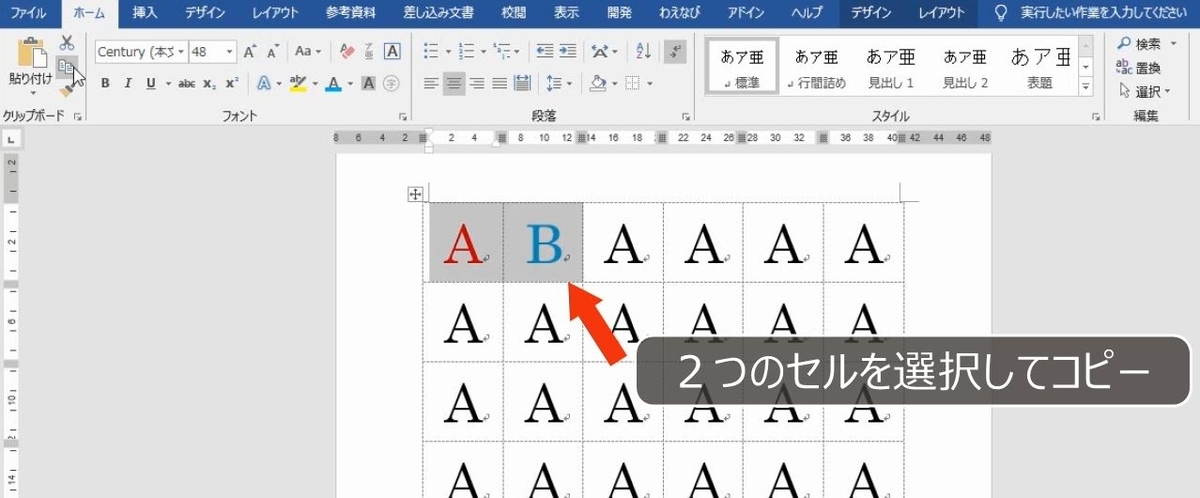The width and height of the screenshot is (1200, 498).
Task: Toggle superscript formatting
Action: pyautogui.click(x=231, y=84)
